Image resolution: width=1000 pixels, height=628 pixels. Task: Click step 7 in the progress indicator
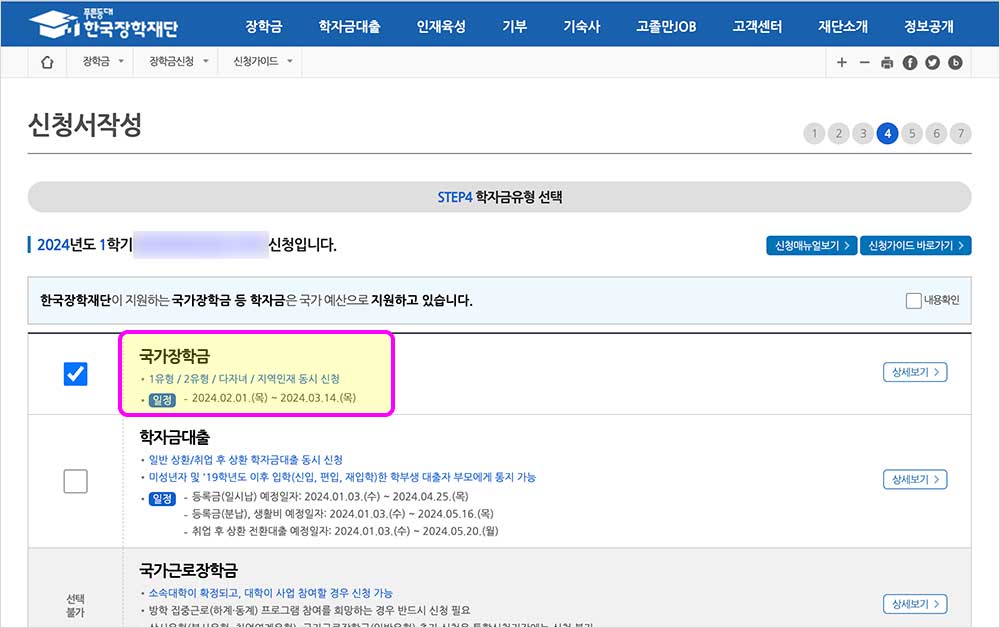click(x=961, y=133)
